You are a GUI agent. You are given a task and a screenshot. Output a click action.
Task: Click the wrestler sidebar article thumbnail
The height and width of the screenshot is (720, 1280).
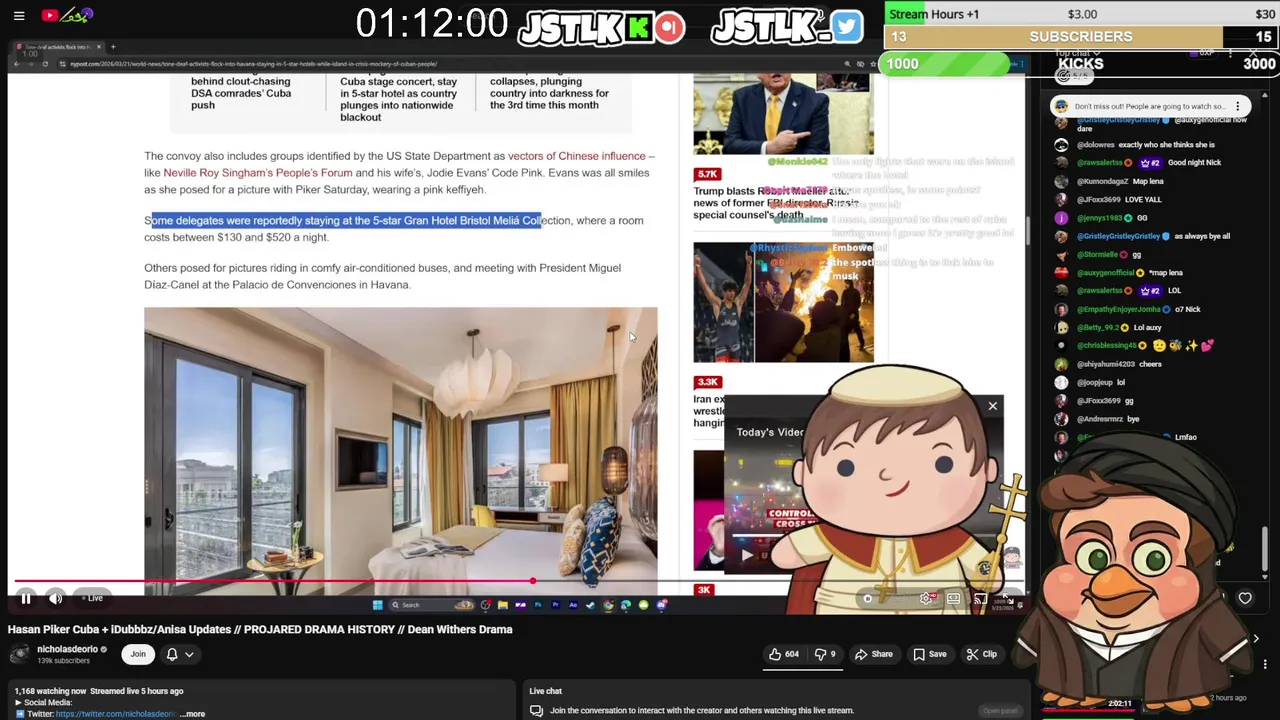(783, 302)
